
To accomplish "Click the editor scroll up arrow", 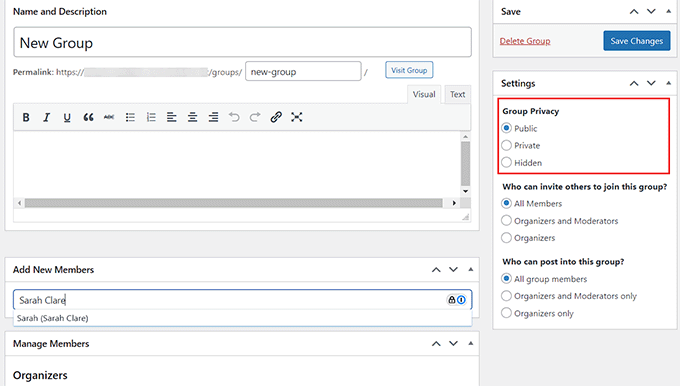I will tap(465, 137).
